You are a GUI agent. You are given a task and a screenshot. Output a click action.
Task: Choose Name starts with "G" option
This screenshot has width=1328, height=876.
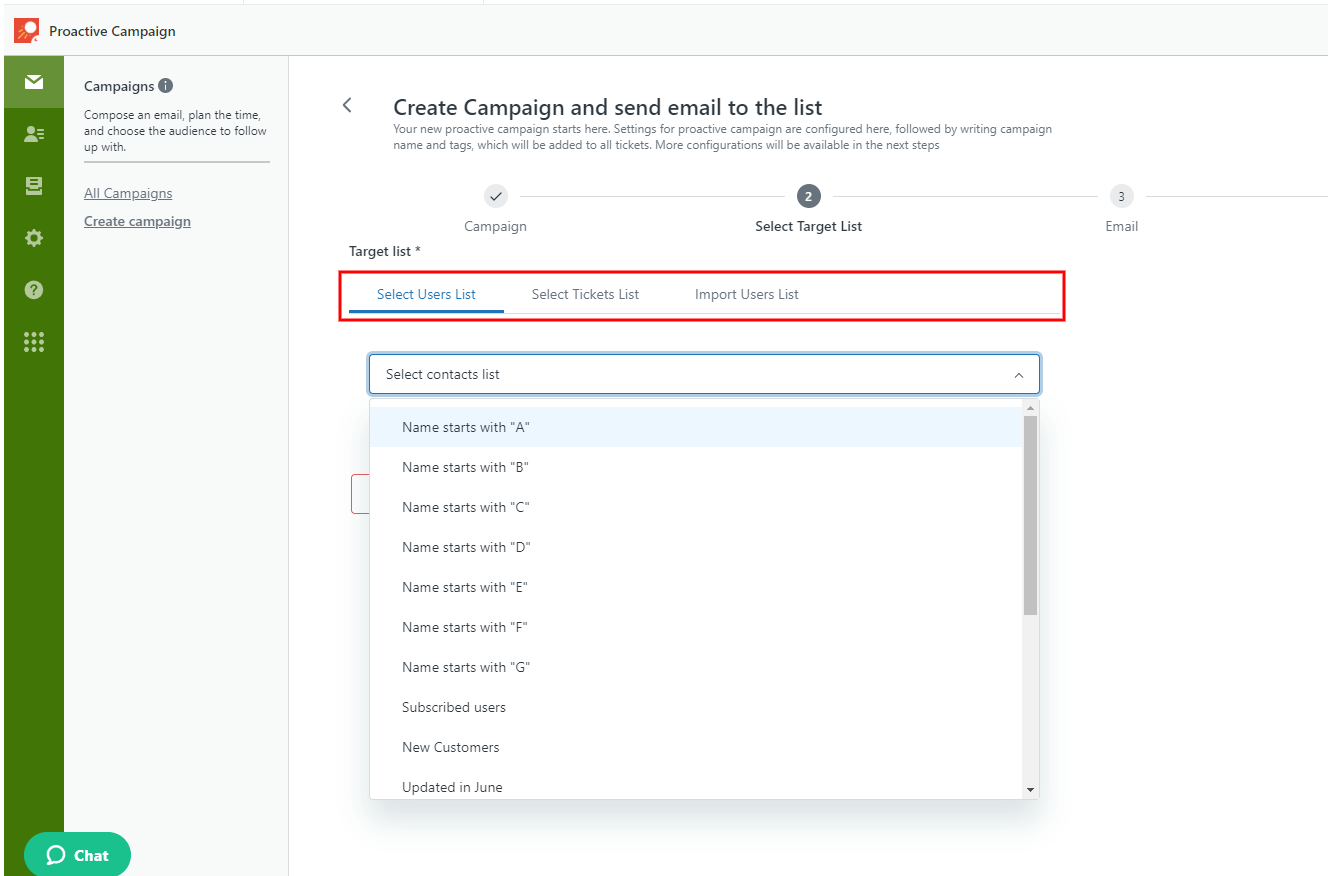[696, 667]
